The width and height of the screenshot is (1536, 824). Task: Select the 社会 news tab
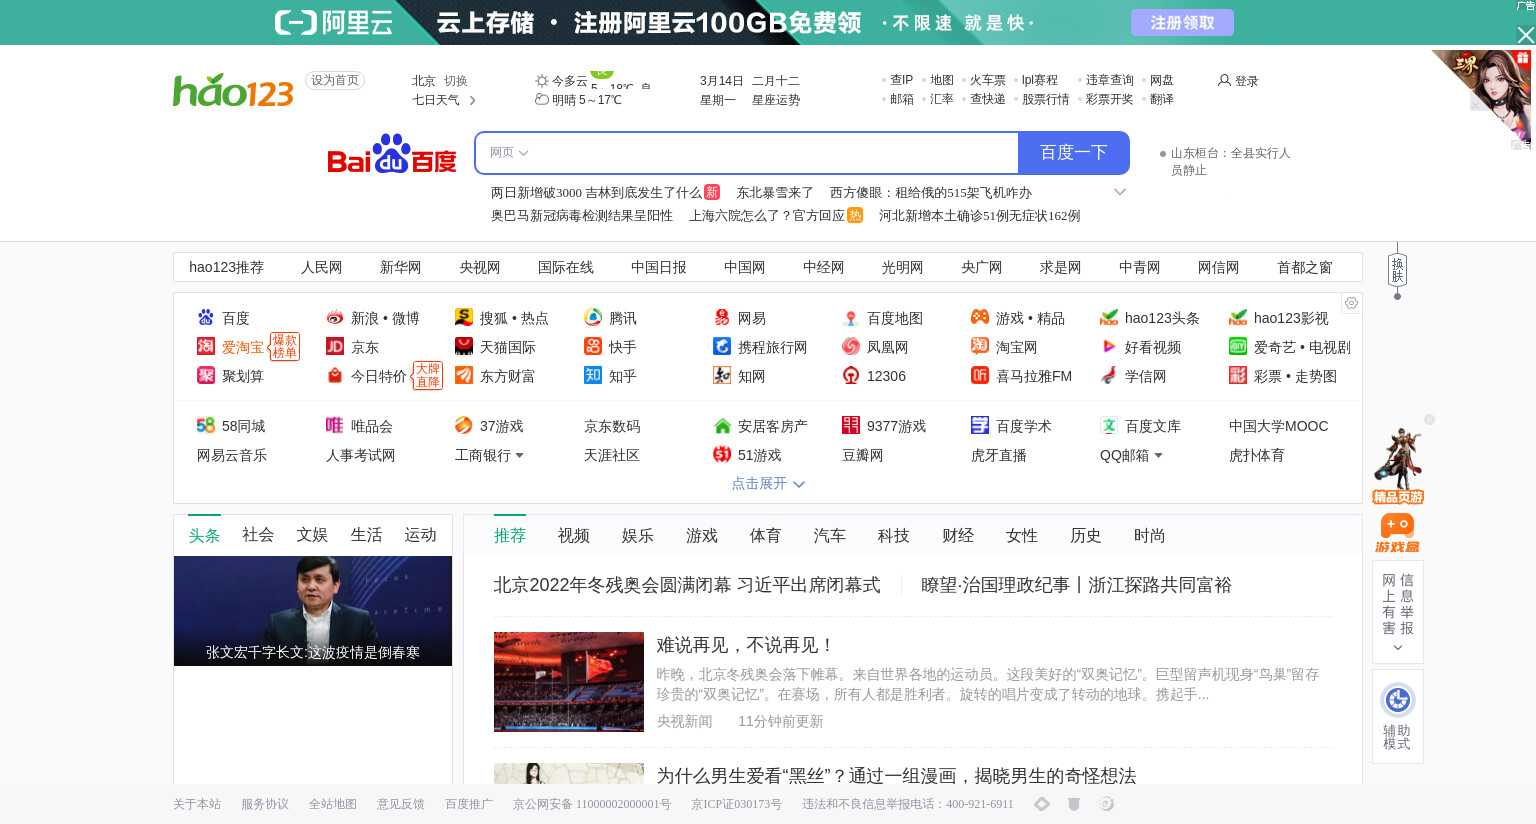(x=258, y=535)
